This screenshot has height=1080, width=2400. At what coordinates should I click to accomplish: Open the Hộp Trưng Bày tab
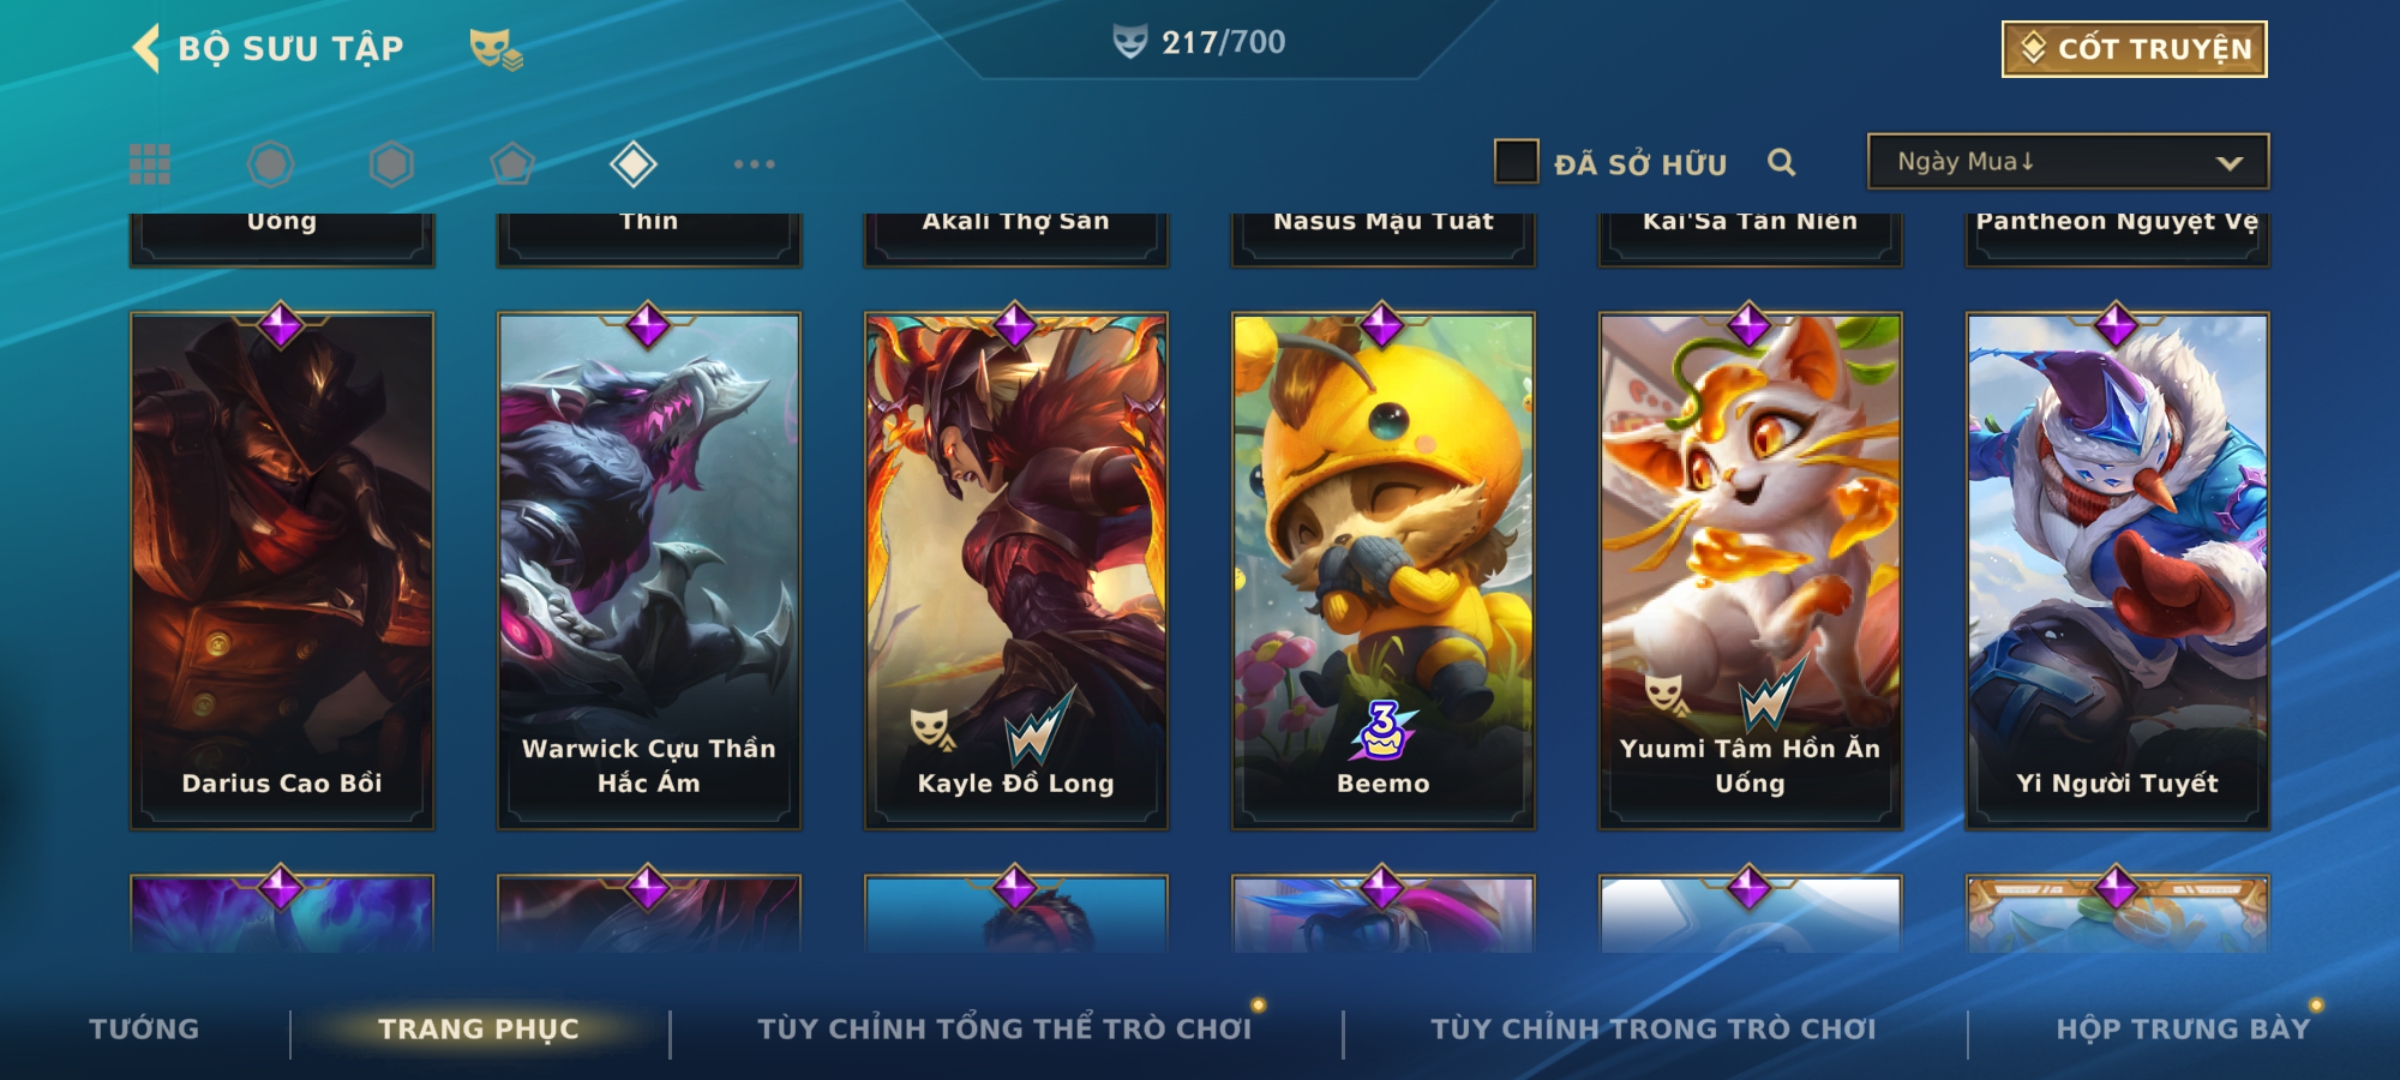[x=2183, y=1029]
